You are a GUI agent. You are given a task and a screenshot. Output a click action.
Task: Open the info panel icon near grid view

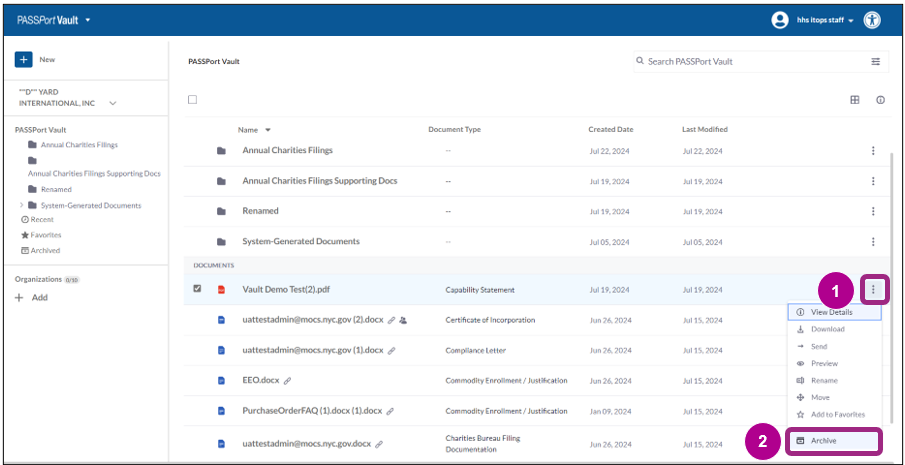[x=880, y=100]
